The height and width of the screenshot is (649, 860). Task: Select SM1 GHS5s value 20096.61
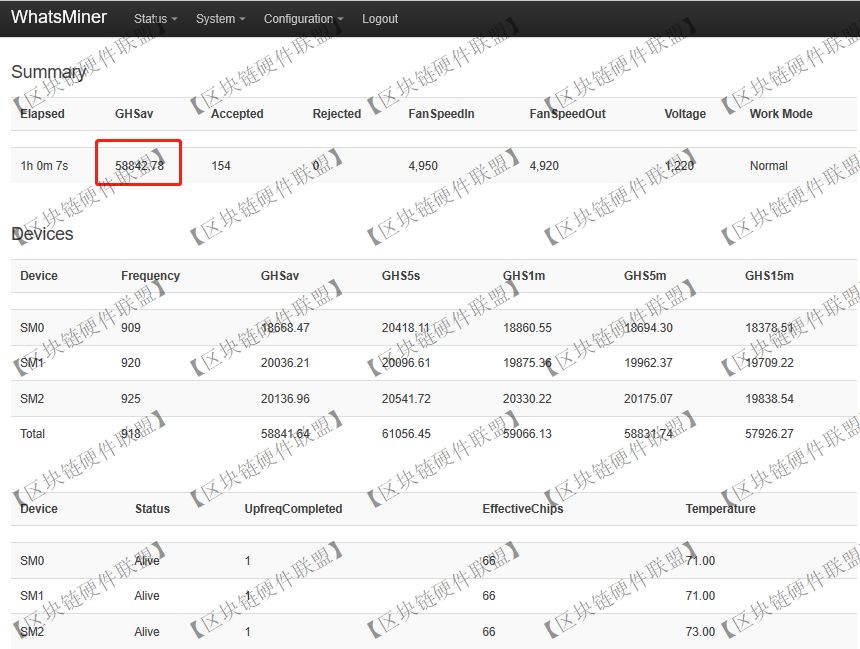coord(406,363)
